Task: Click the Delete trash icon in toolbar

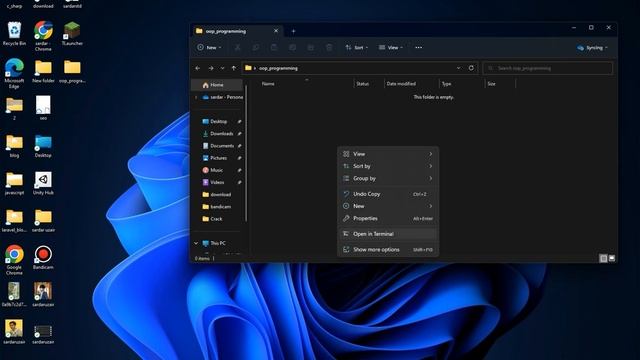Action: [x=329, y=48]
